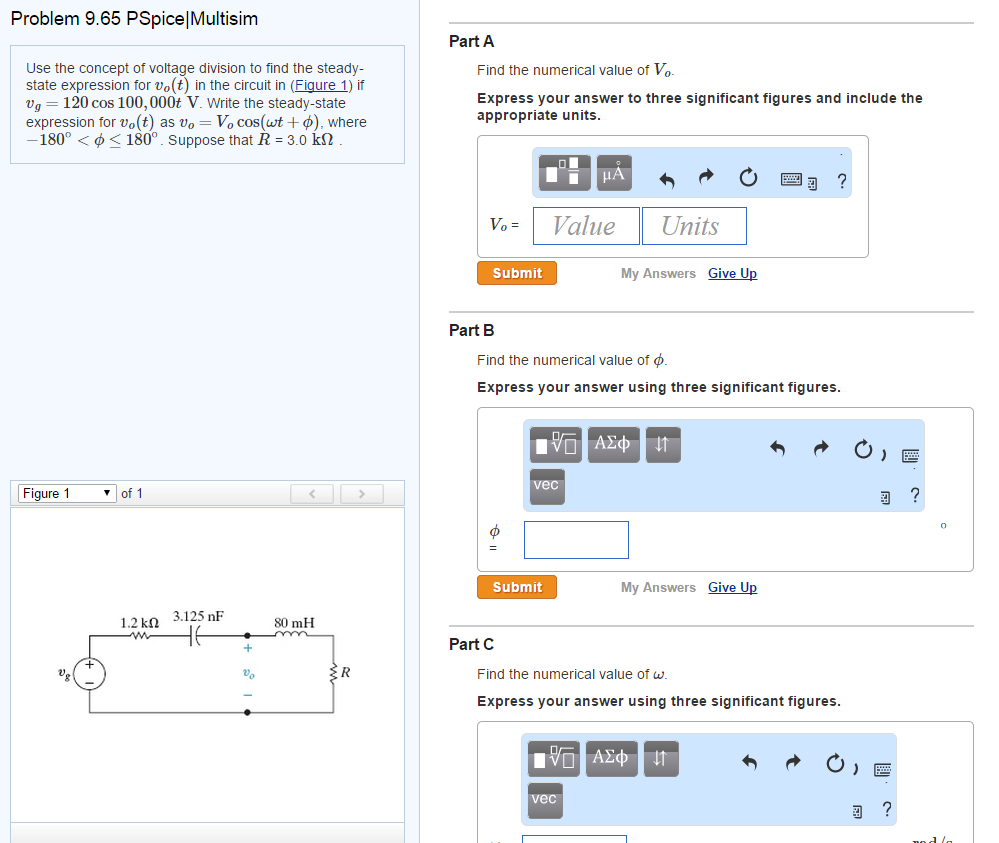Open the μÅ units symbol palette in Part A

tap(613, 172)
